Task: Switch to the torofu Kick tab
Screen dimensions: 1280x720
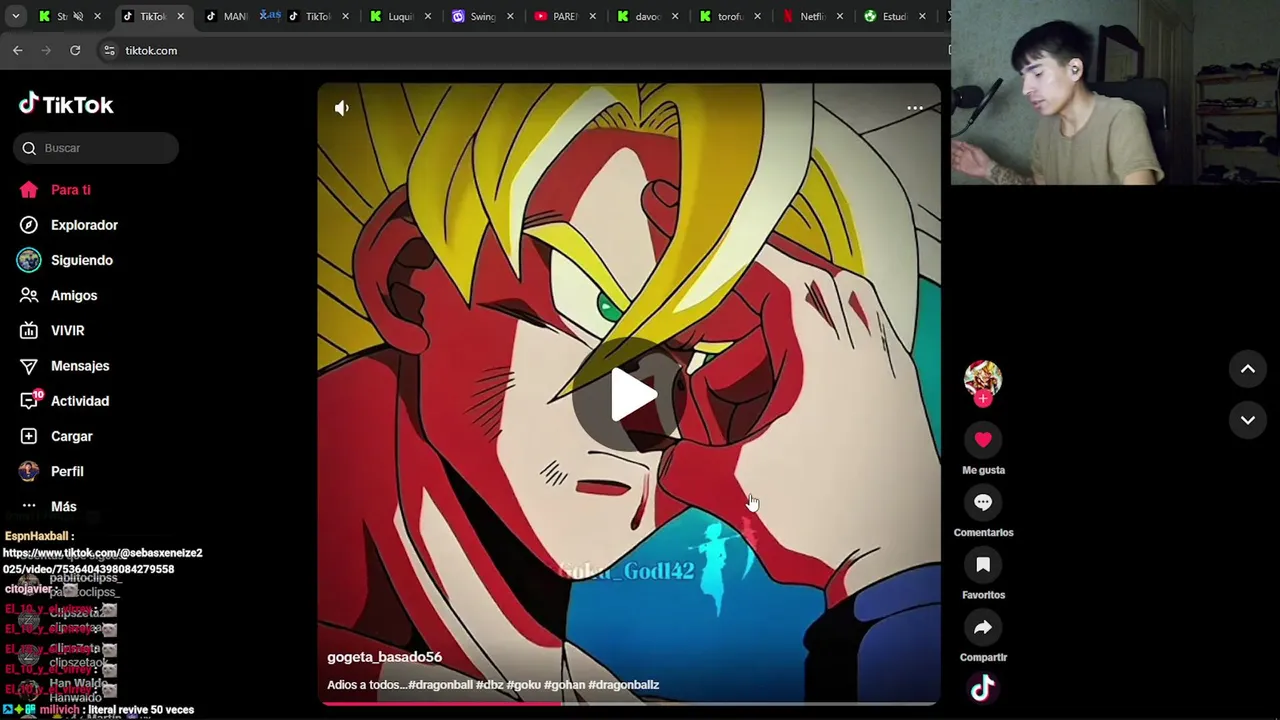Action: click(729, 16)
